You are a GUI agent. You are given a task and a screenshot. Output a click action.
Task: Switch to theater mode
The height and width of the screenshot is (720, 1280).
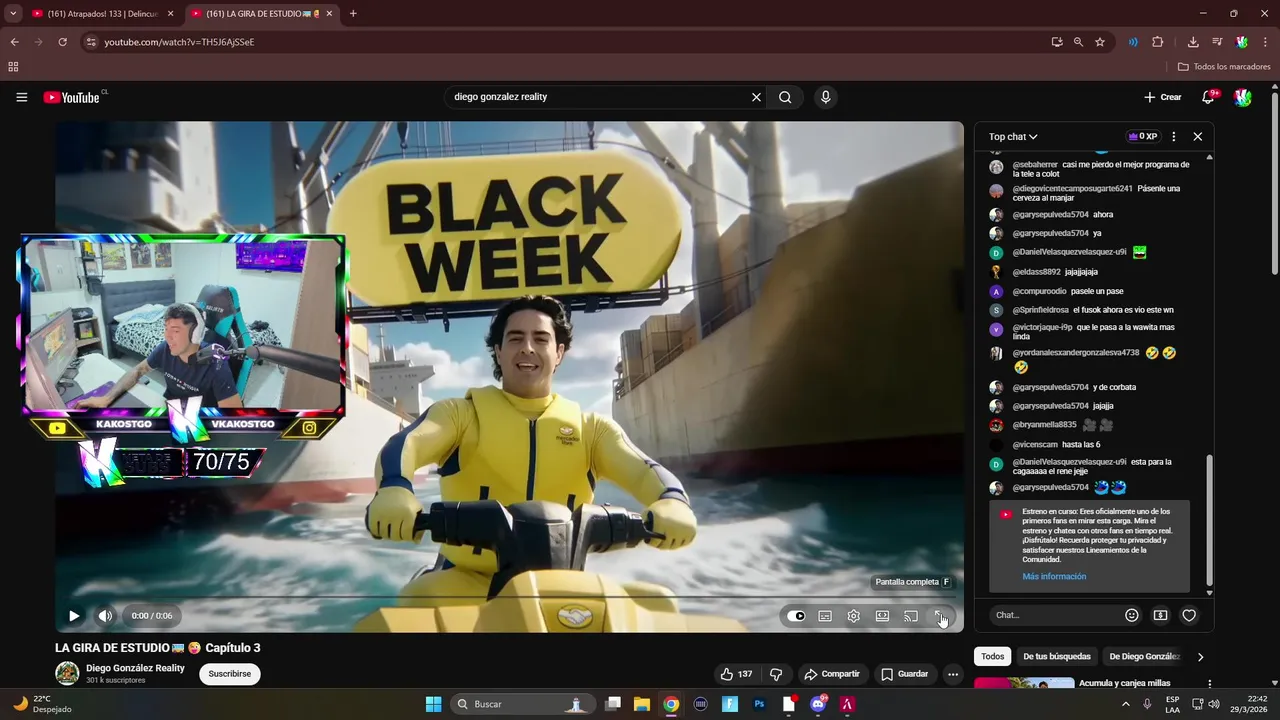click(x=882, y=616)
